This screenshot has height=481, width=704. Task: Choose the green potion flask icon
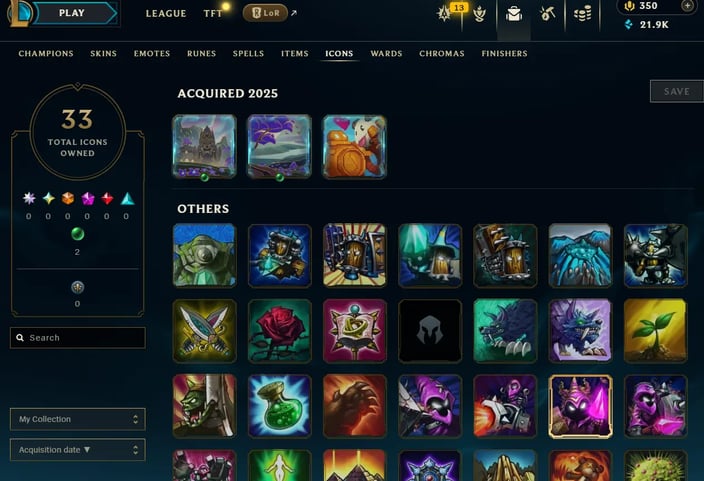(279, 406)
